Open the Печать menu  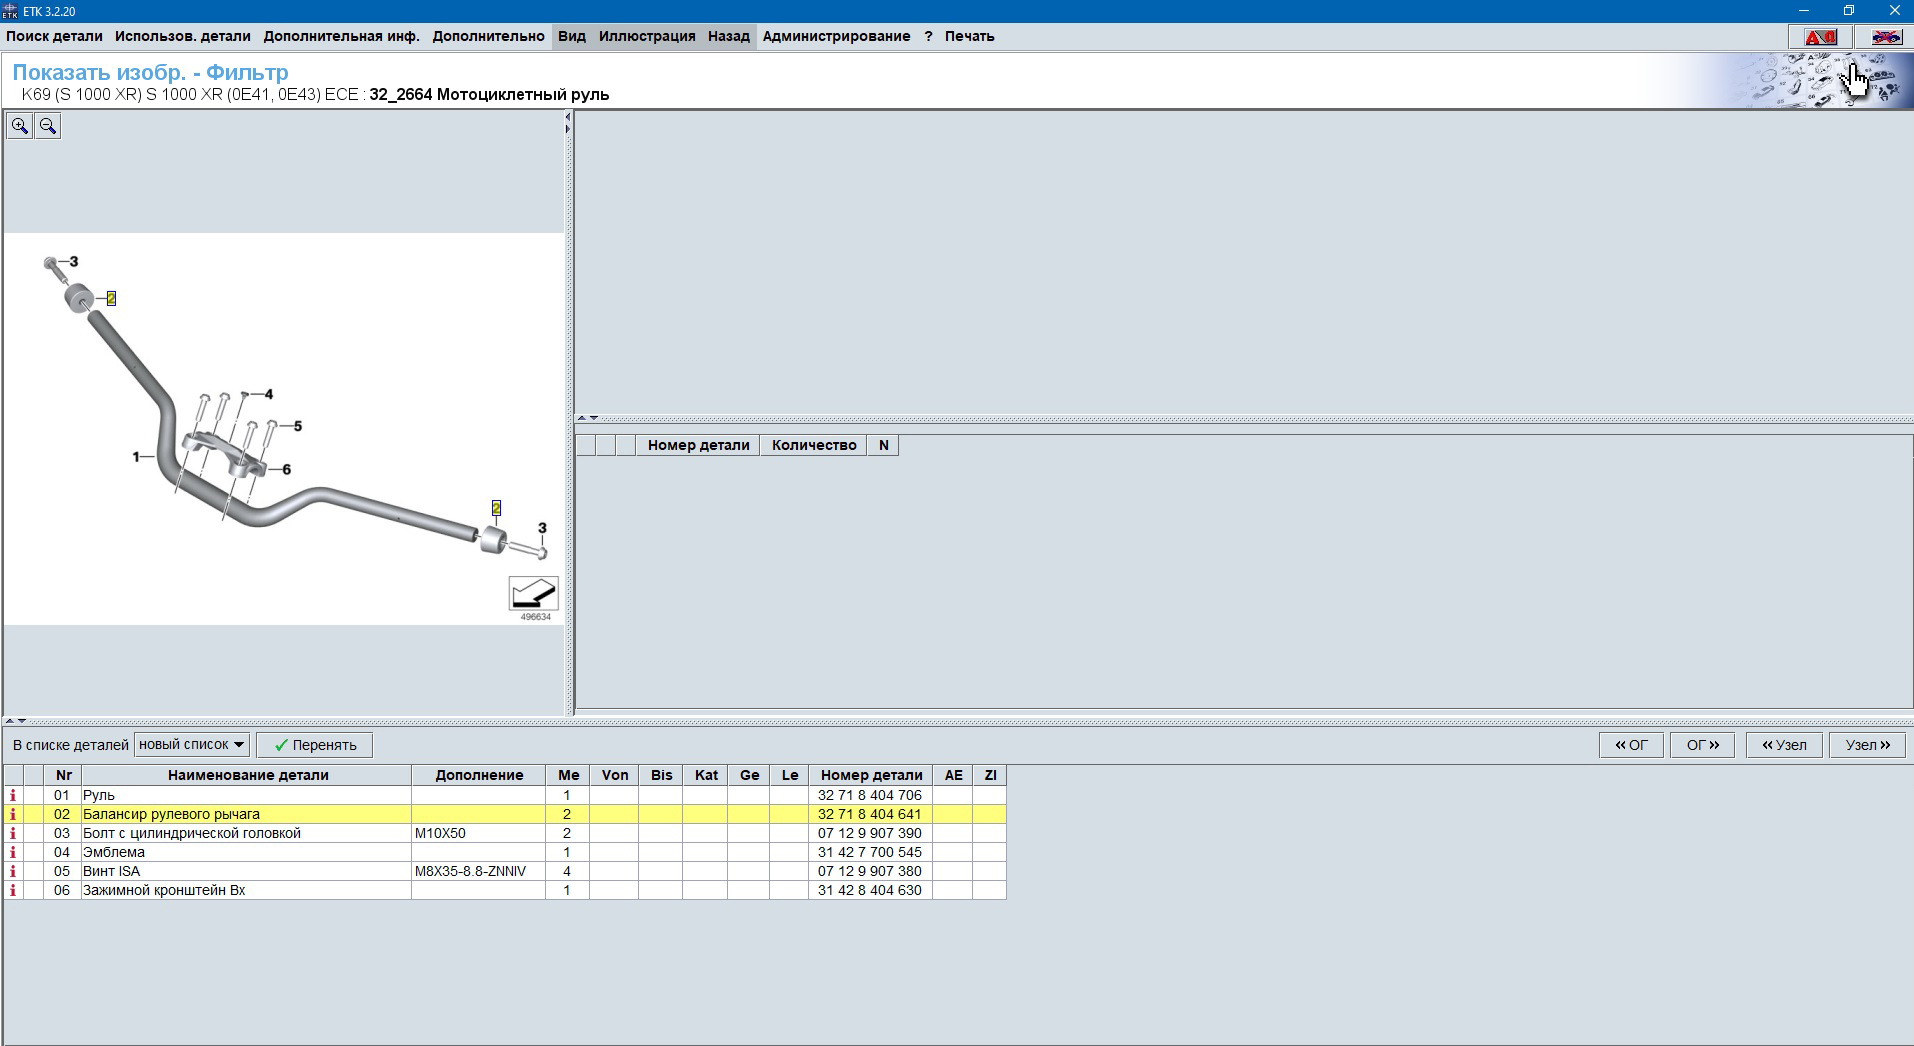pyautogui.click(x=969, y=36)
